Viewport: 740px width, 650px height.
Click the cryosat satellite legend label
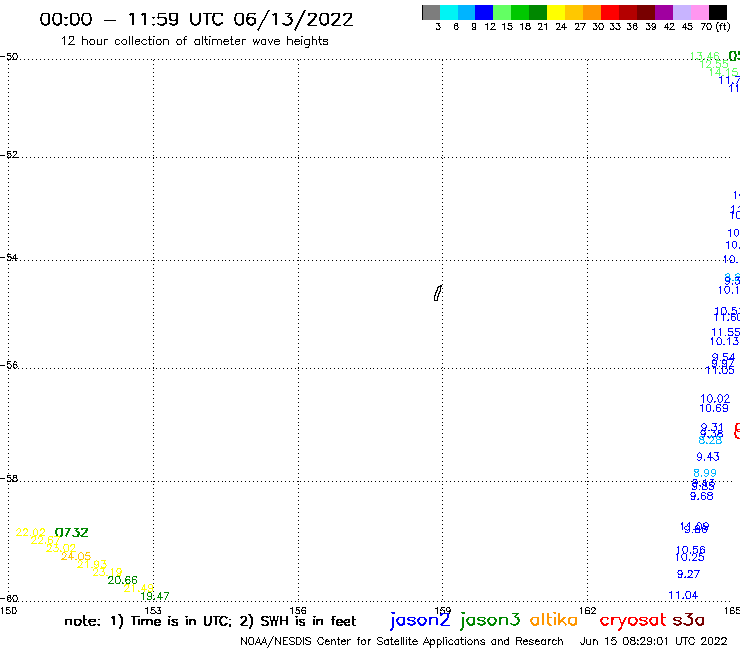click(633, 621)
